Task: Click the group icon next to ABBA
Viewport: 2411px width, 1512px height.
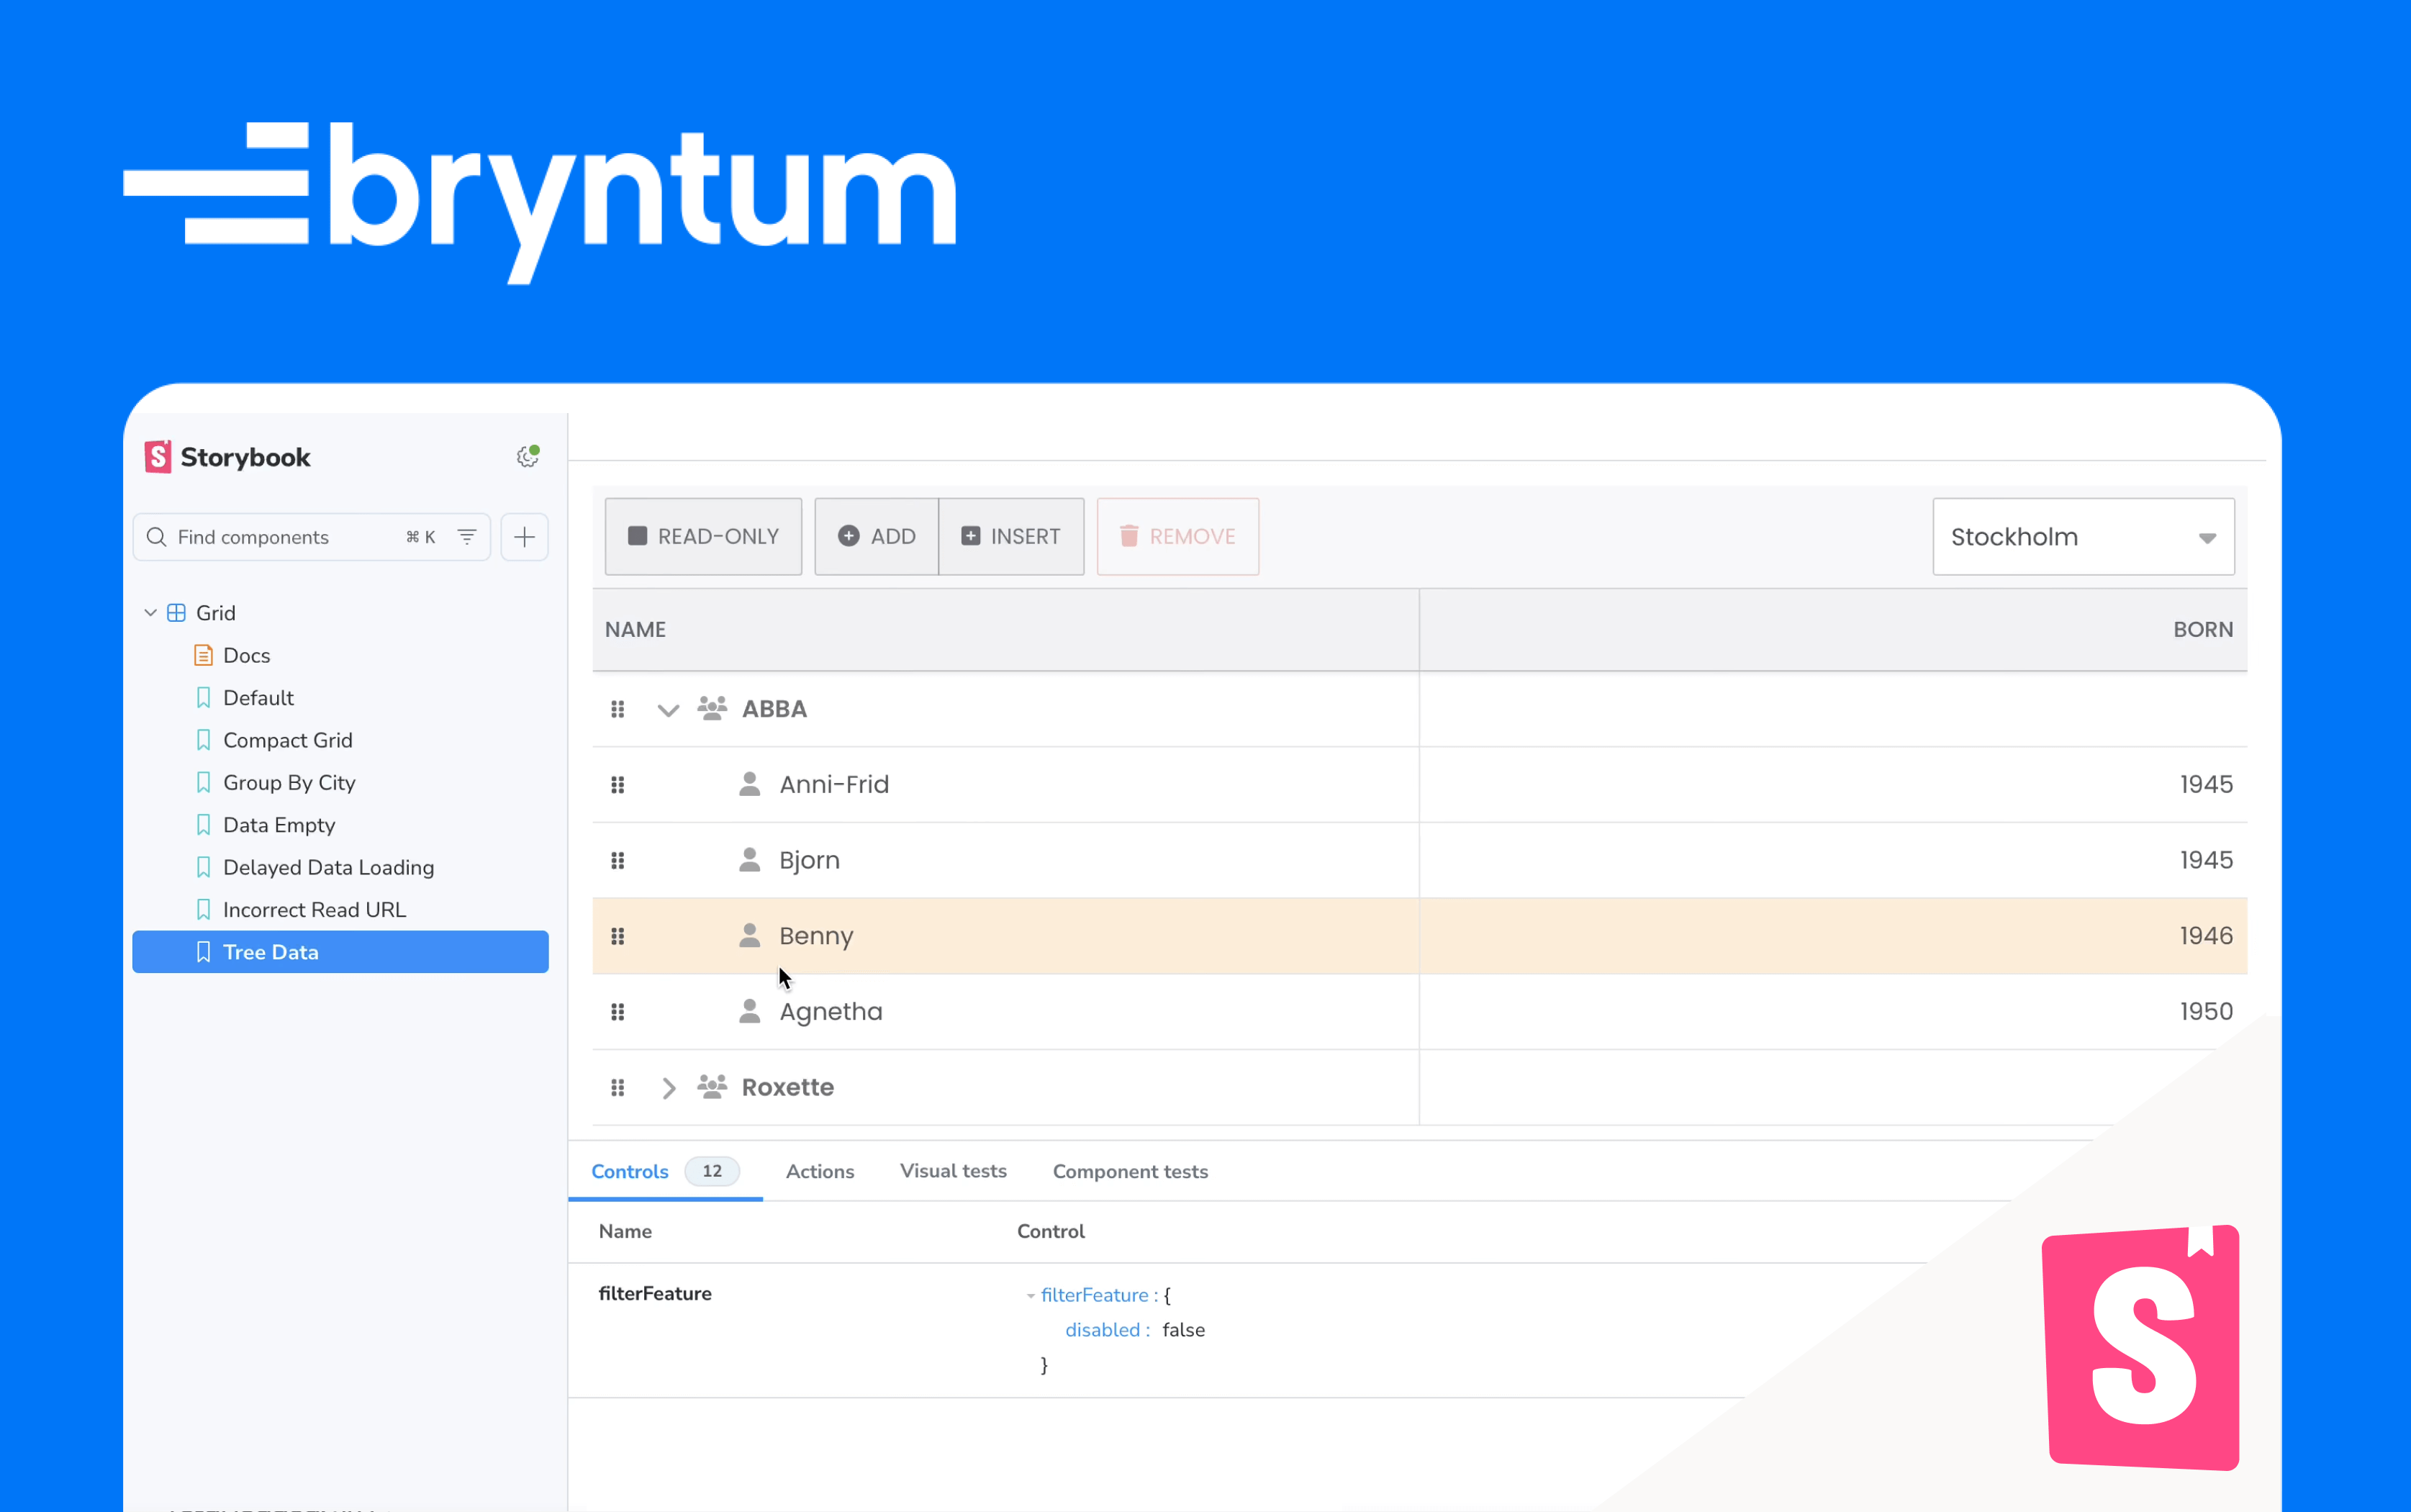Action: [x=712, y=708]
